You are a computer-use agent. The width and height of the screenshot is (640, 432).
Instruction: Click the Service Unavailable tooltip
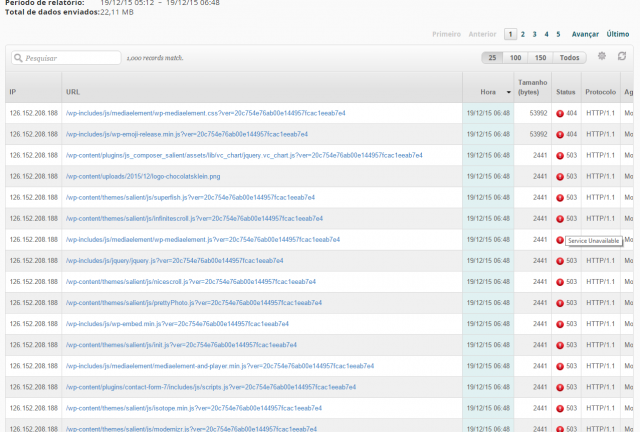coord(593,241)
